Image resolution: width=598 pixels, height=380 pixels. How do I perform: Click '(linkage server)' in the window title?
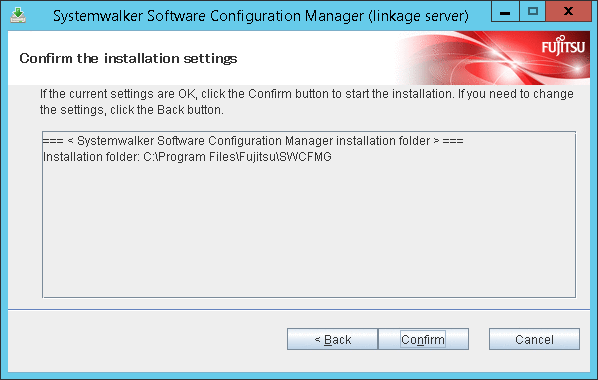pos(418,16)
